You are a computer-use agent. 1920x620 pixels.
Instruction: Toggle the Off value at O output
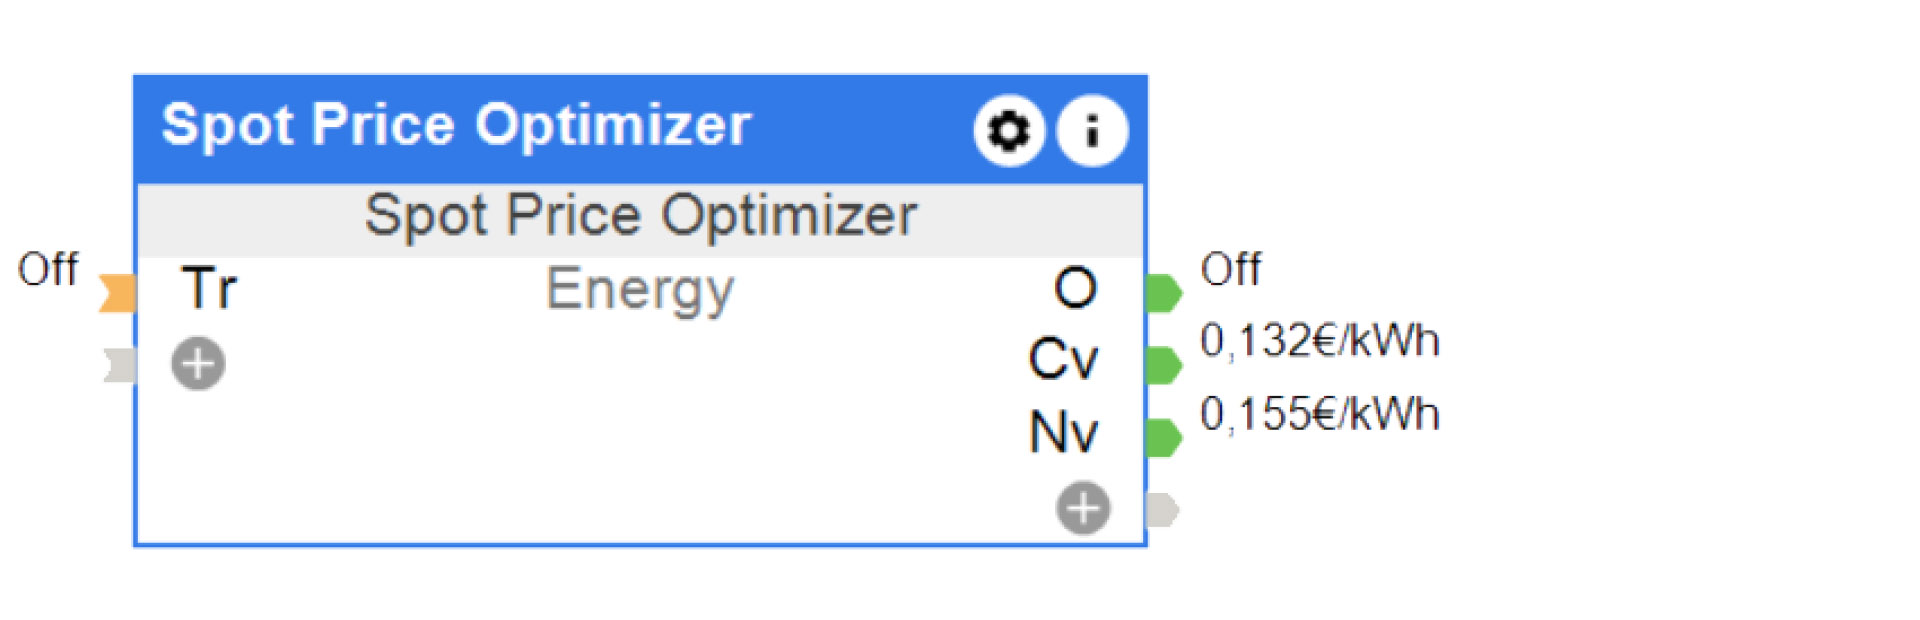coord(1230,270)
